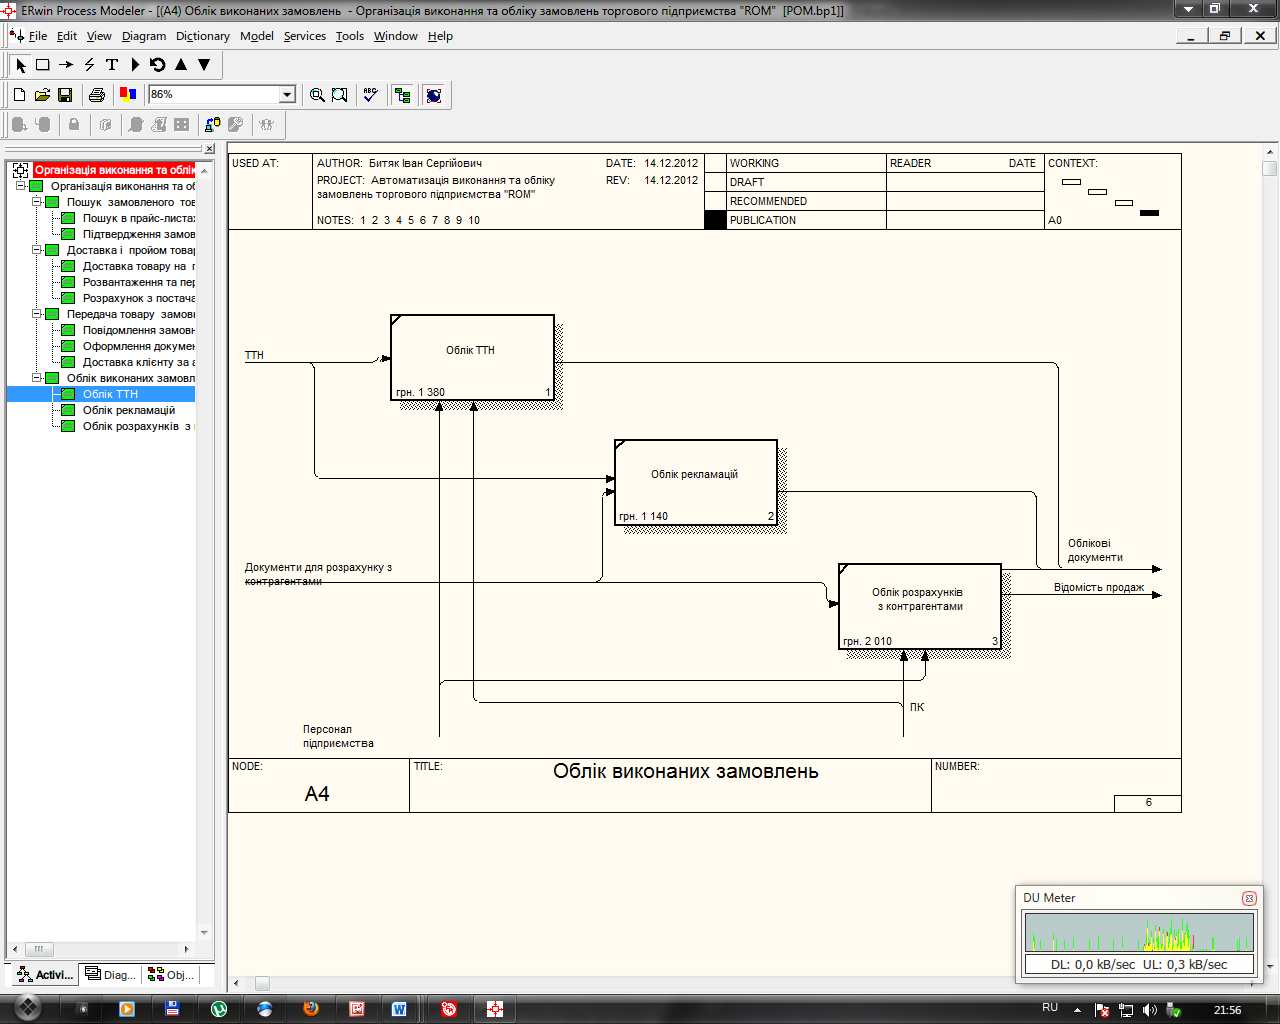Select 'Оформлення докумен' tree item

(138, 346)
